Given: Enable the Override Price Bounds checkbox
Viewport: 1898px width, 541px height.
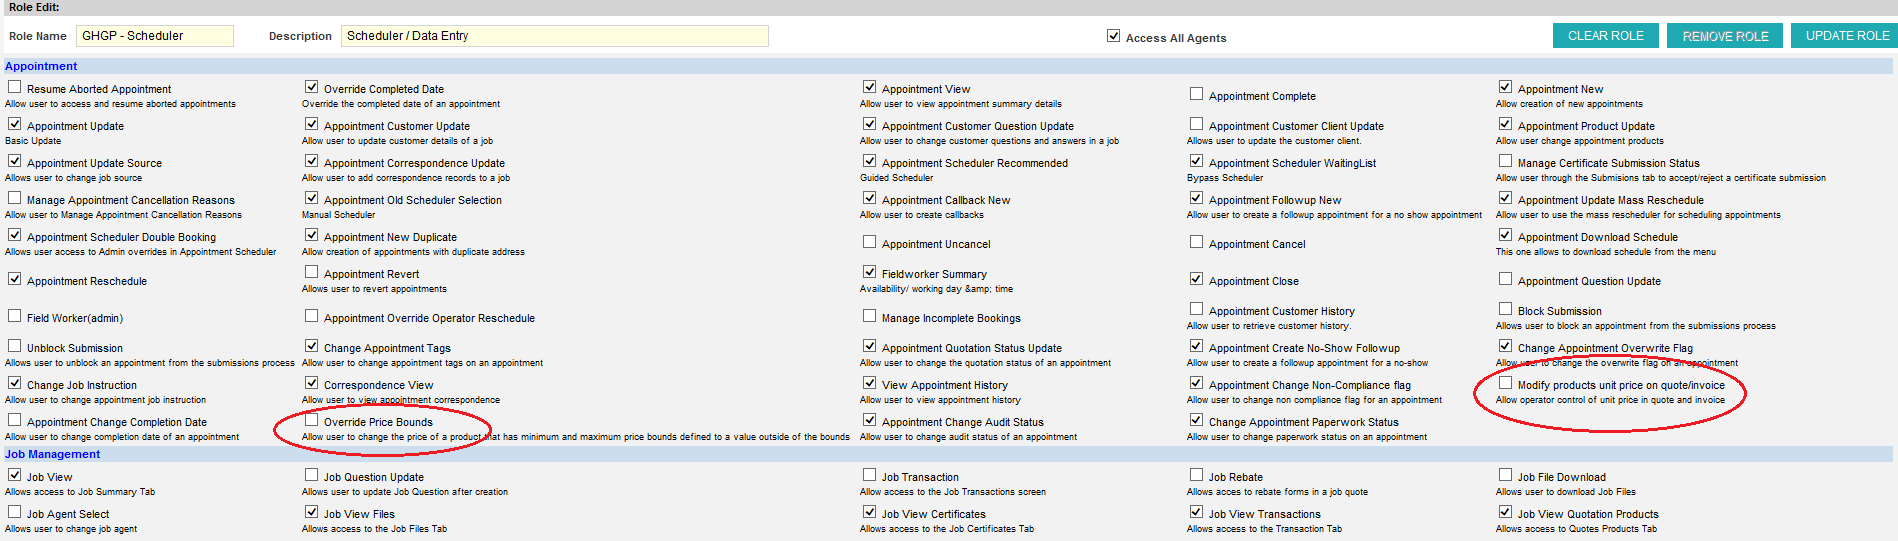Looking at the screenshot, I should click(312, 420).
